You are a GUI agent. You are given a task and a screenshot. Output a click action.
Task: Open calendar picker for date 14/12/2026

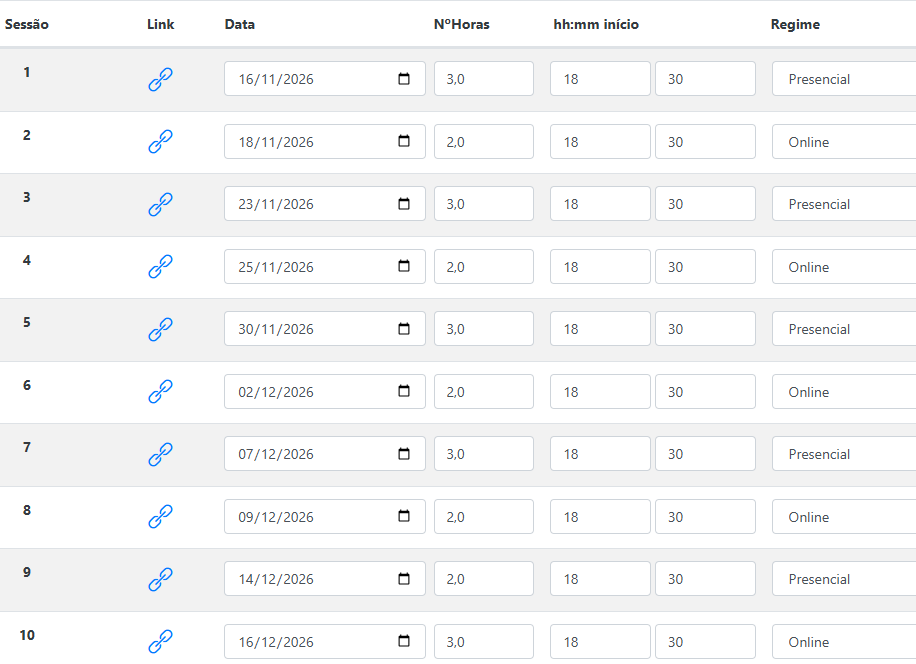[404, 579]
